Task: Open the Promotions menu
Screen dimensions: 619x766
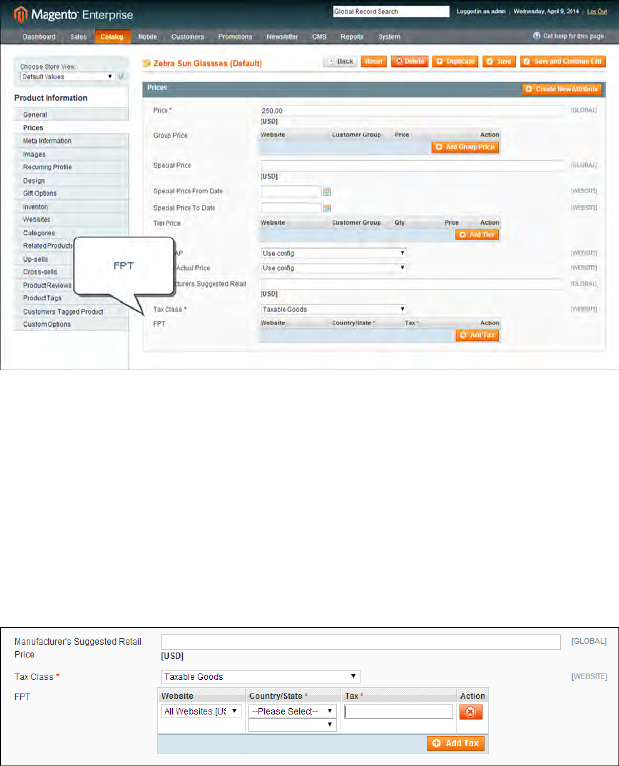Action: tap(235, 37)
